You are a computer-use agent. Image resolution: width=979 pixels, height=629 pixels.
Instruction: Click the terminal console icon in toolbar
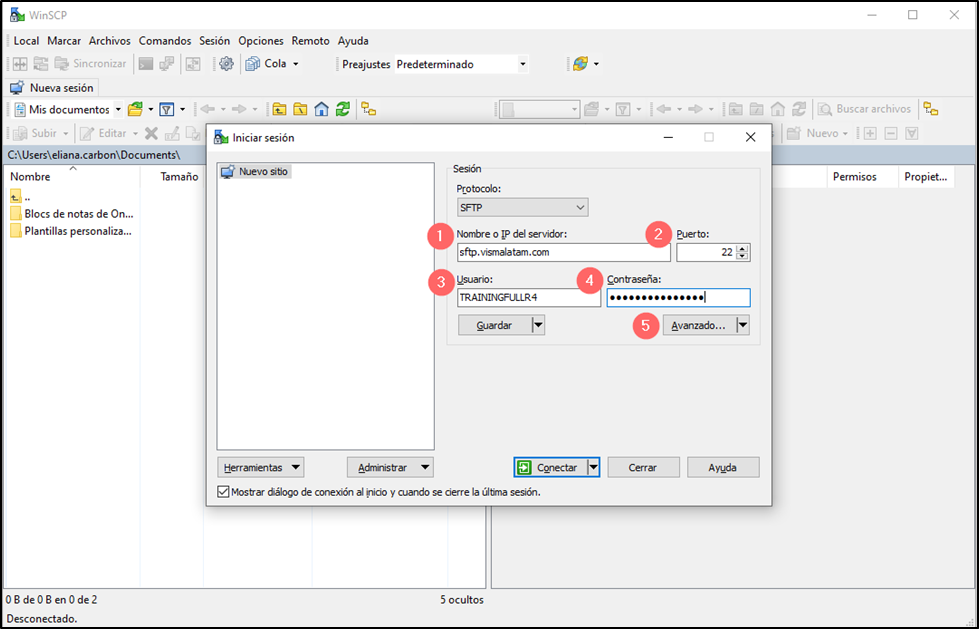point(145,64)
